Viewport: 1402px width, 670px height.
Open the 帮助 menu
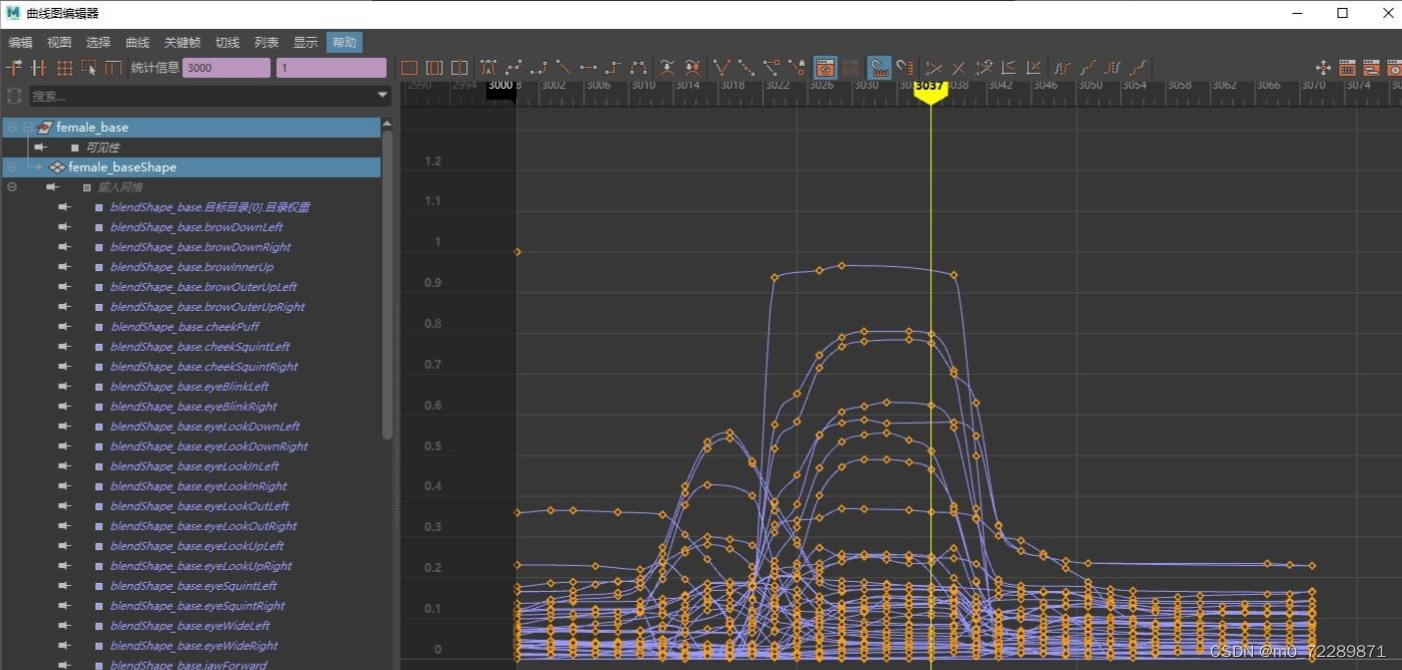[344, 42]
